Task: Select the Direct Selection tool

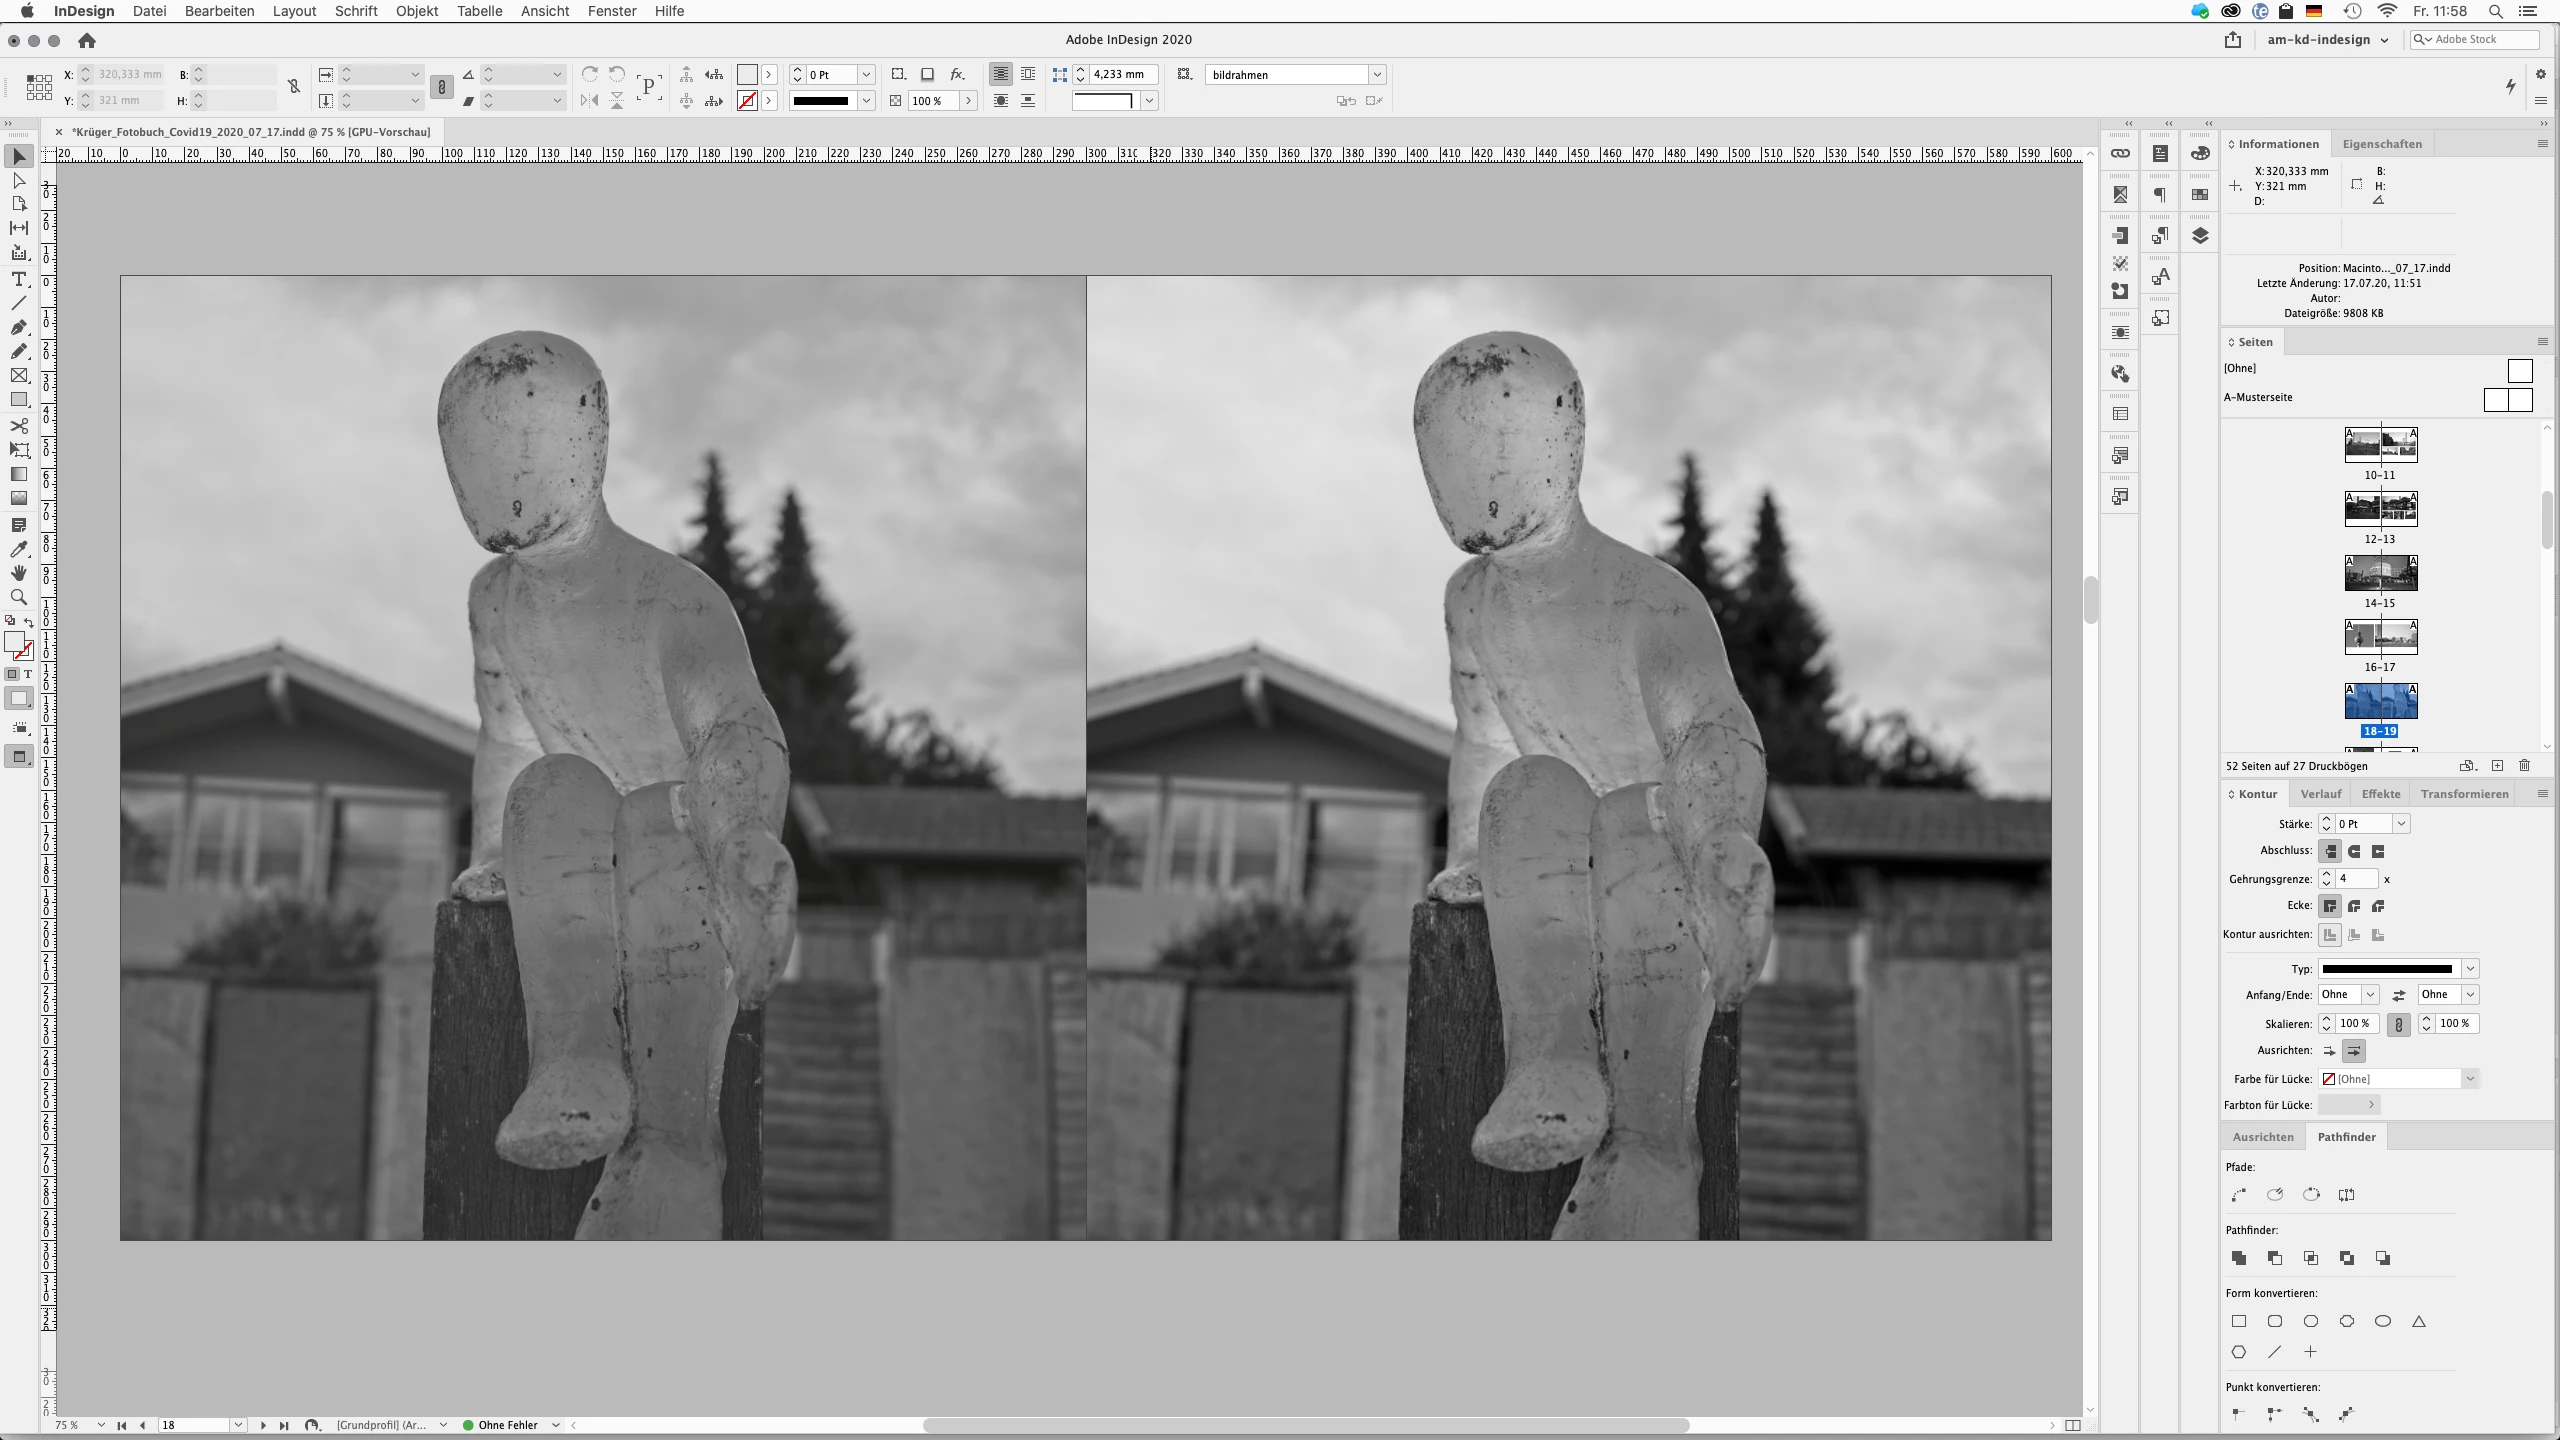Action: pos(18,181)
